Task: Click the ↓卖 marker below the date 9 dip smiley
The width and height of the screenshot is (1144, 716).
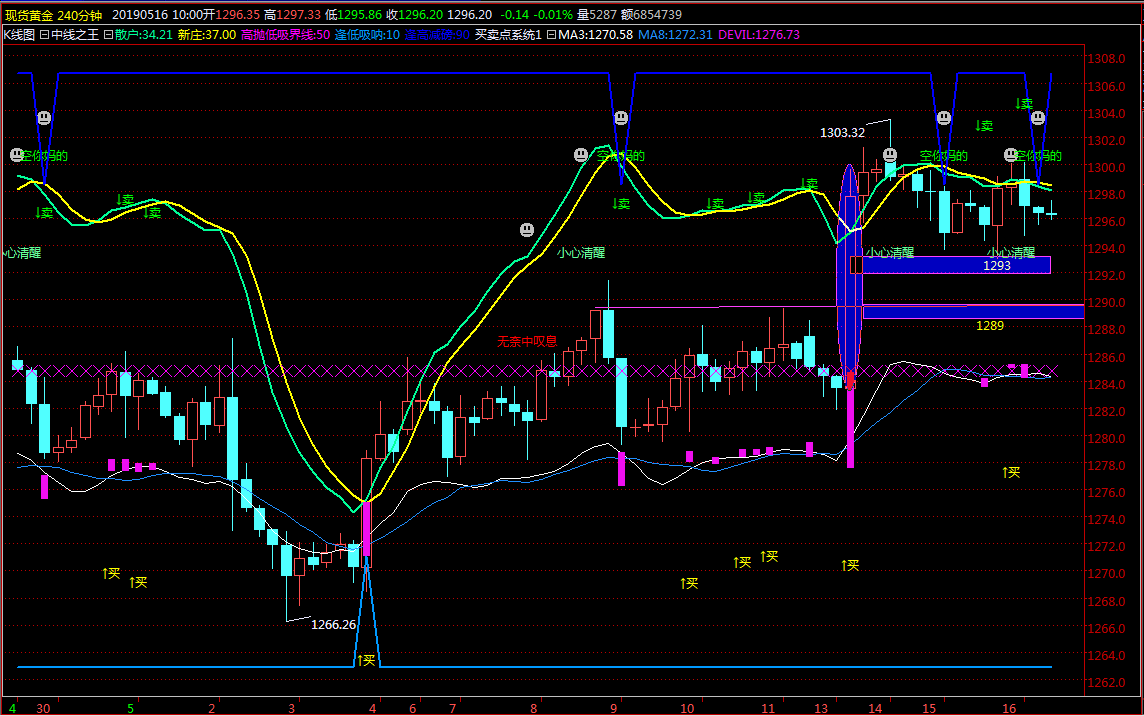Action: tap(620, 204)
